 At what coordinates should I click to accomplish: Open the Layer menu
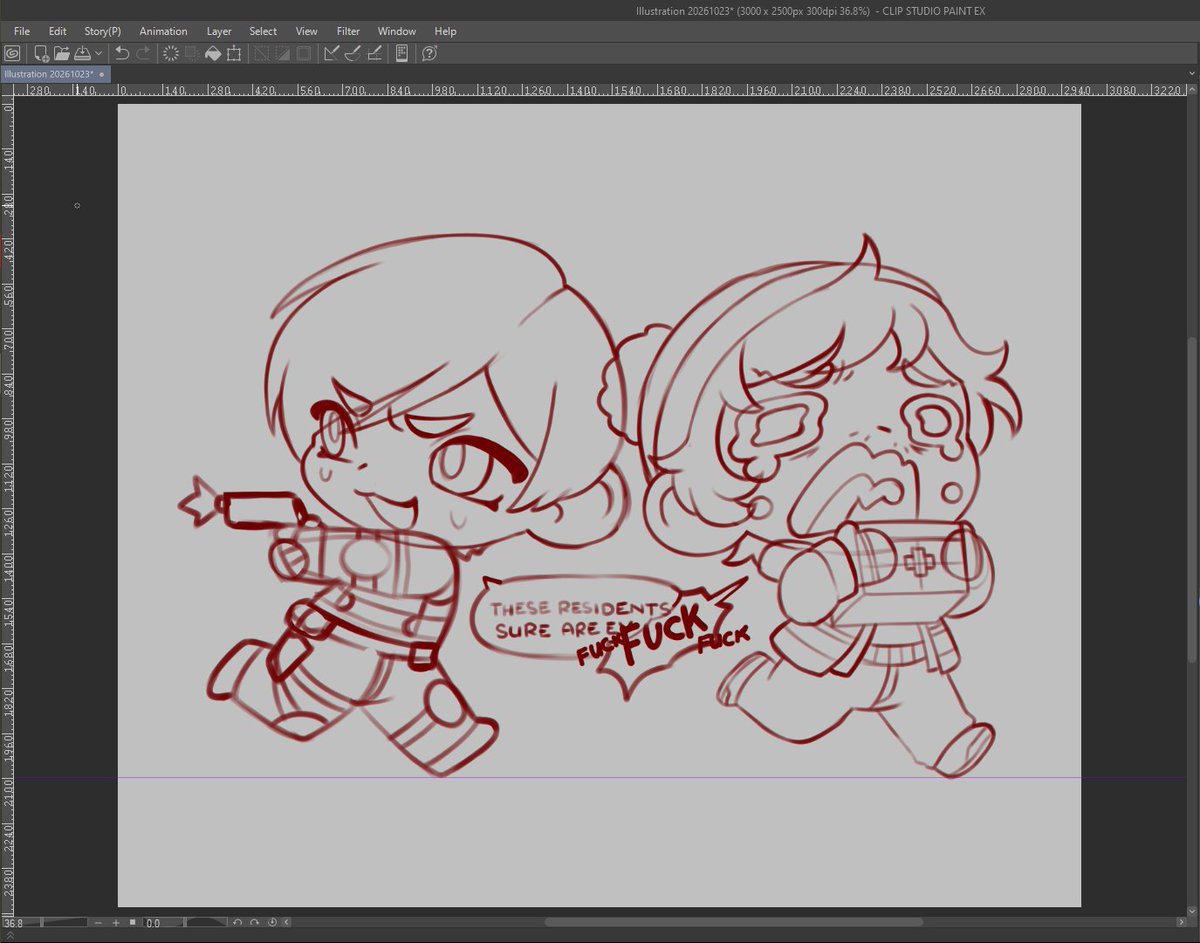coord(219,31)
